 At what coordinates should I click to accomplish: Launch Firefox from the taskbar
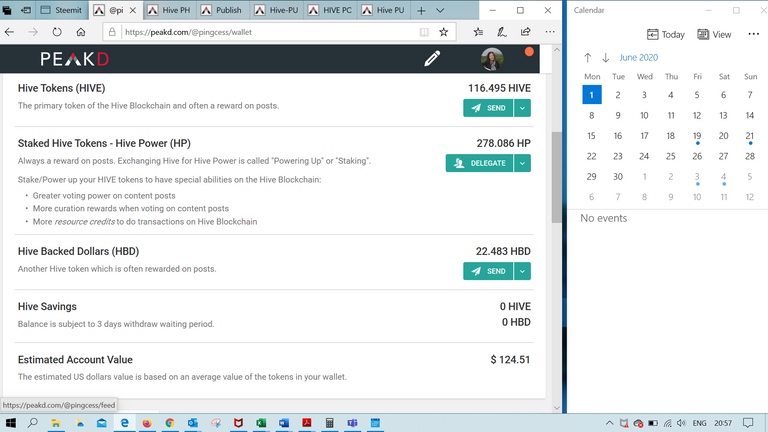click(147, 423)
